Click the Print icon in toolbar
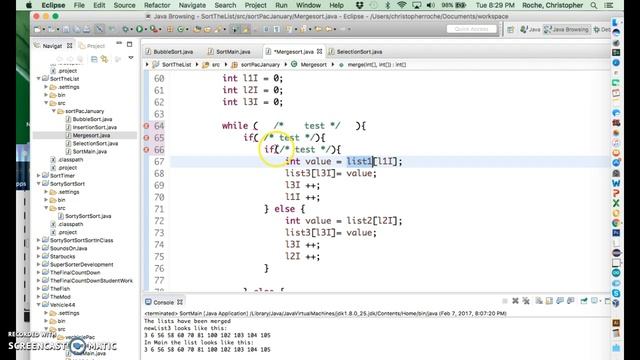Screen dimensions: 640x360 click(87, 29)
